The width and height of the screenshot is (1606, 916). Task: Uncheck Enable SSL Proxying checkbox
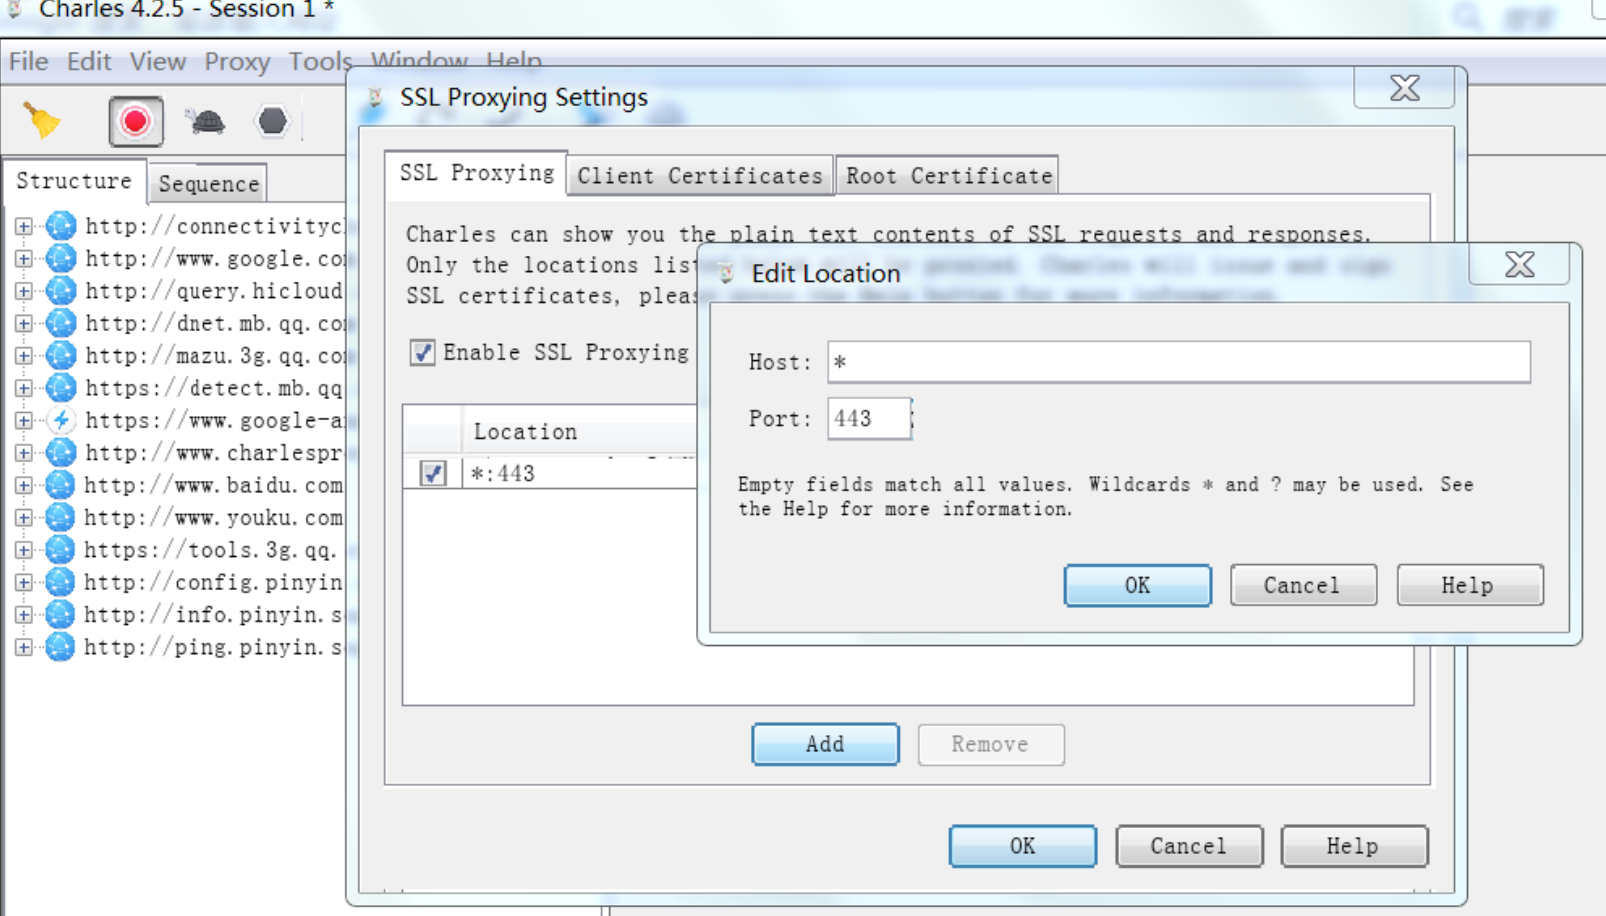pyautogui.click(x=422, y=352)
